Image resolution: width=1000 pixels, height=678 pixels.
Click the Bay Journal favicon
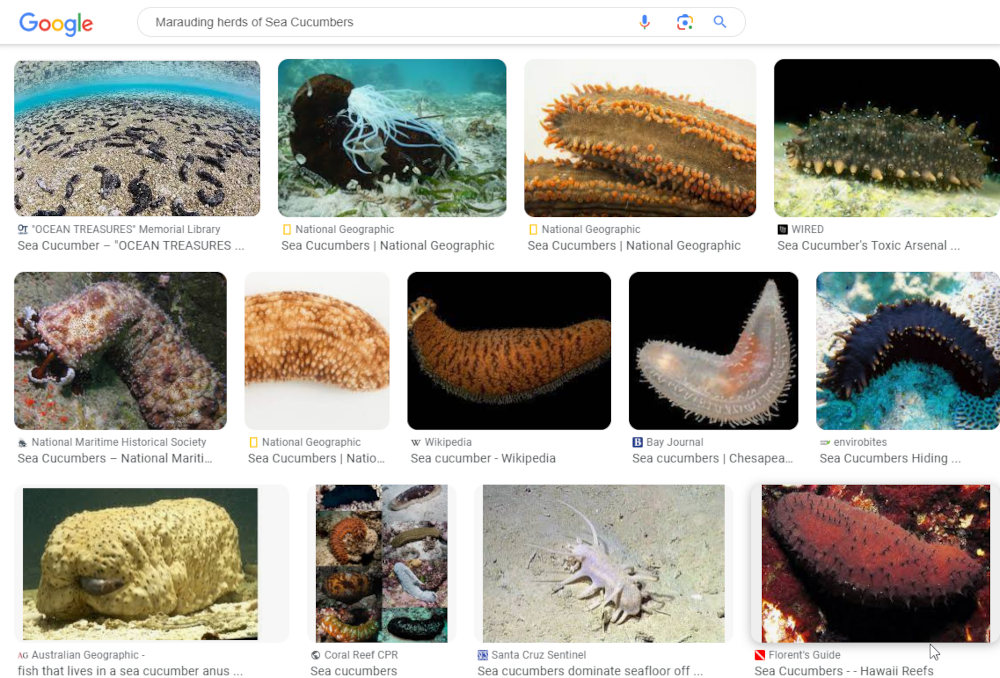point(637,442)
